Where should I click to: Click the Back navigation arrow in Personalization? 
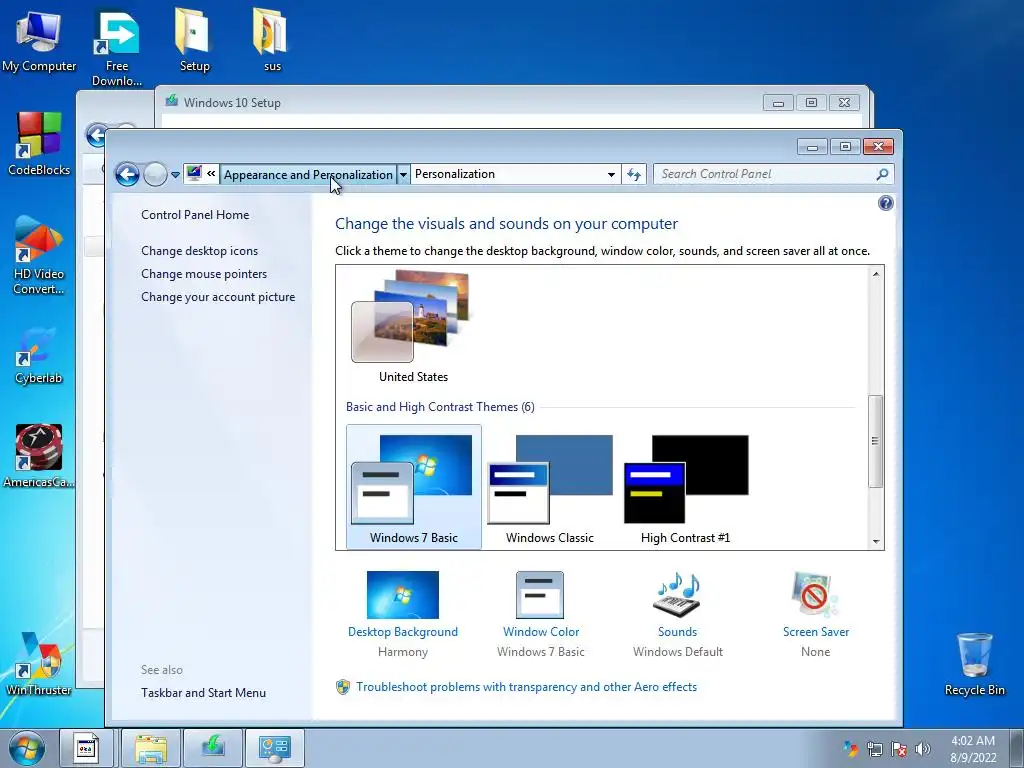point(127,174)
